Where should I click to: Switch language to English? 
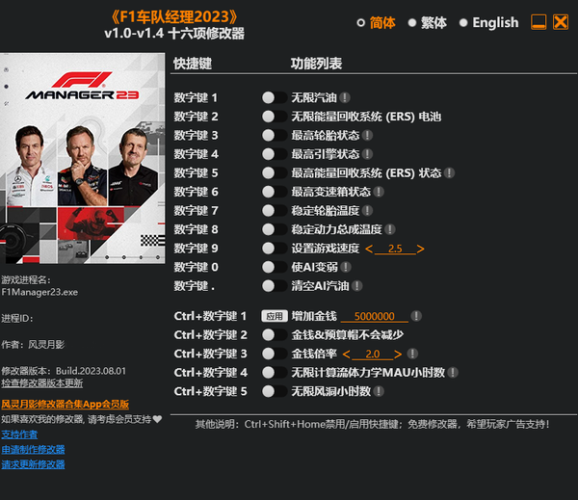463,23
